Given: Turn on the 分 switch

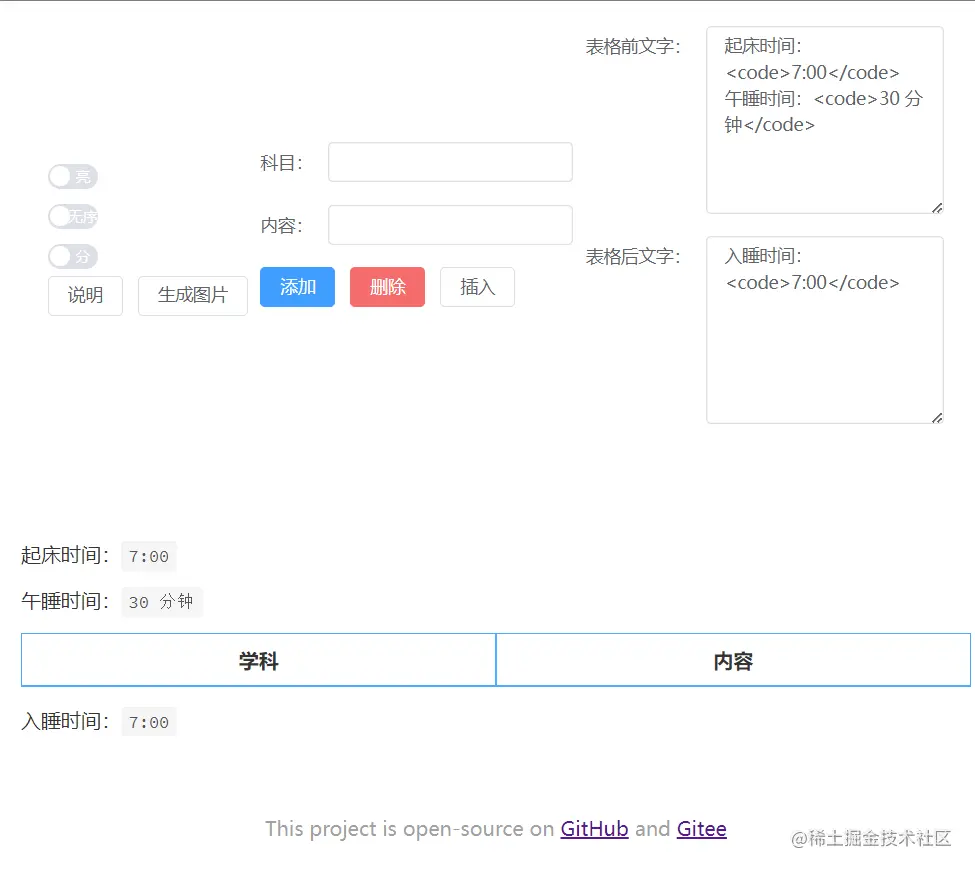Looking at the screenshot, I should (73, 256).
